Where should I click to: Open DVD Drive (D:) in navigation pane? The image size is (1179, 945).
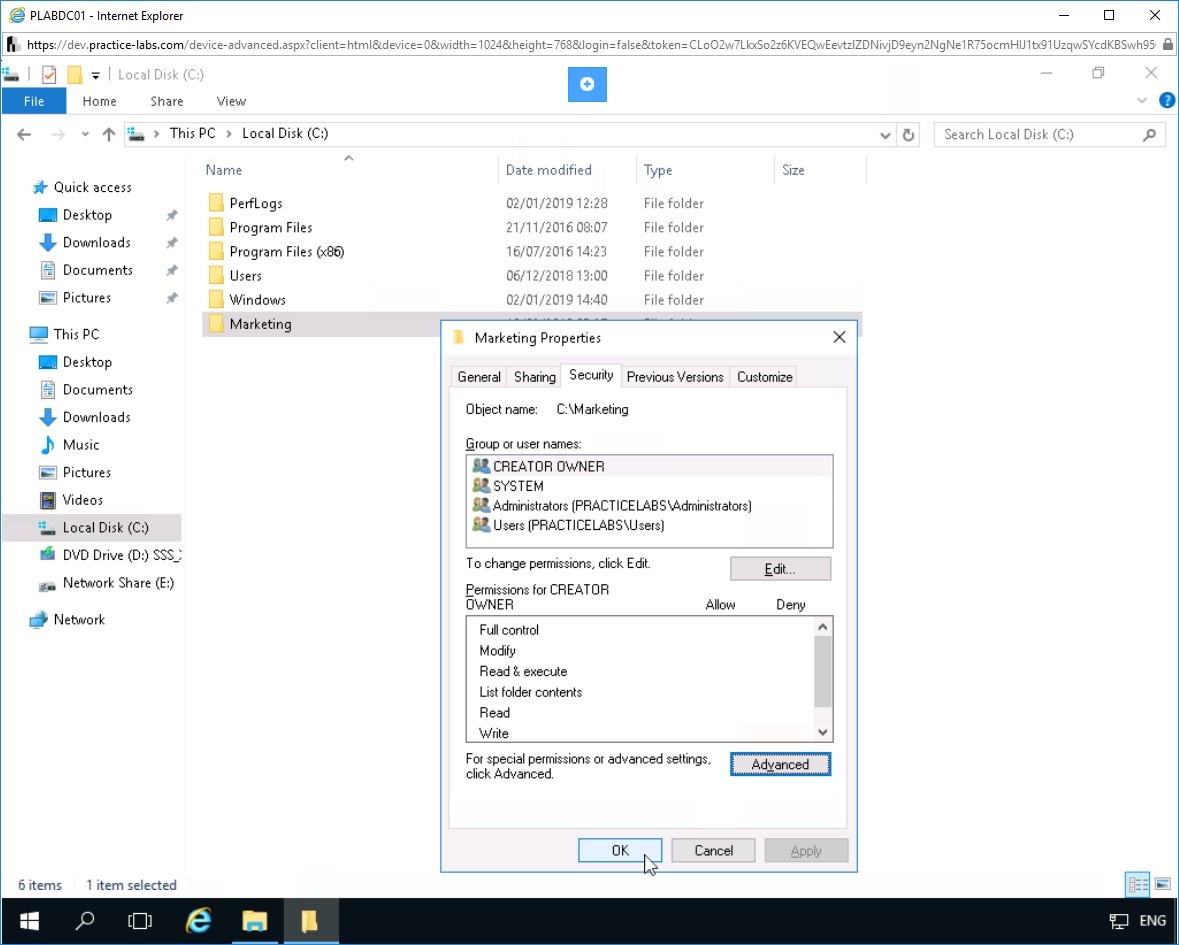[122, 555]
